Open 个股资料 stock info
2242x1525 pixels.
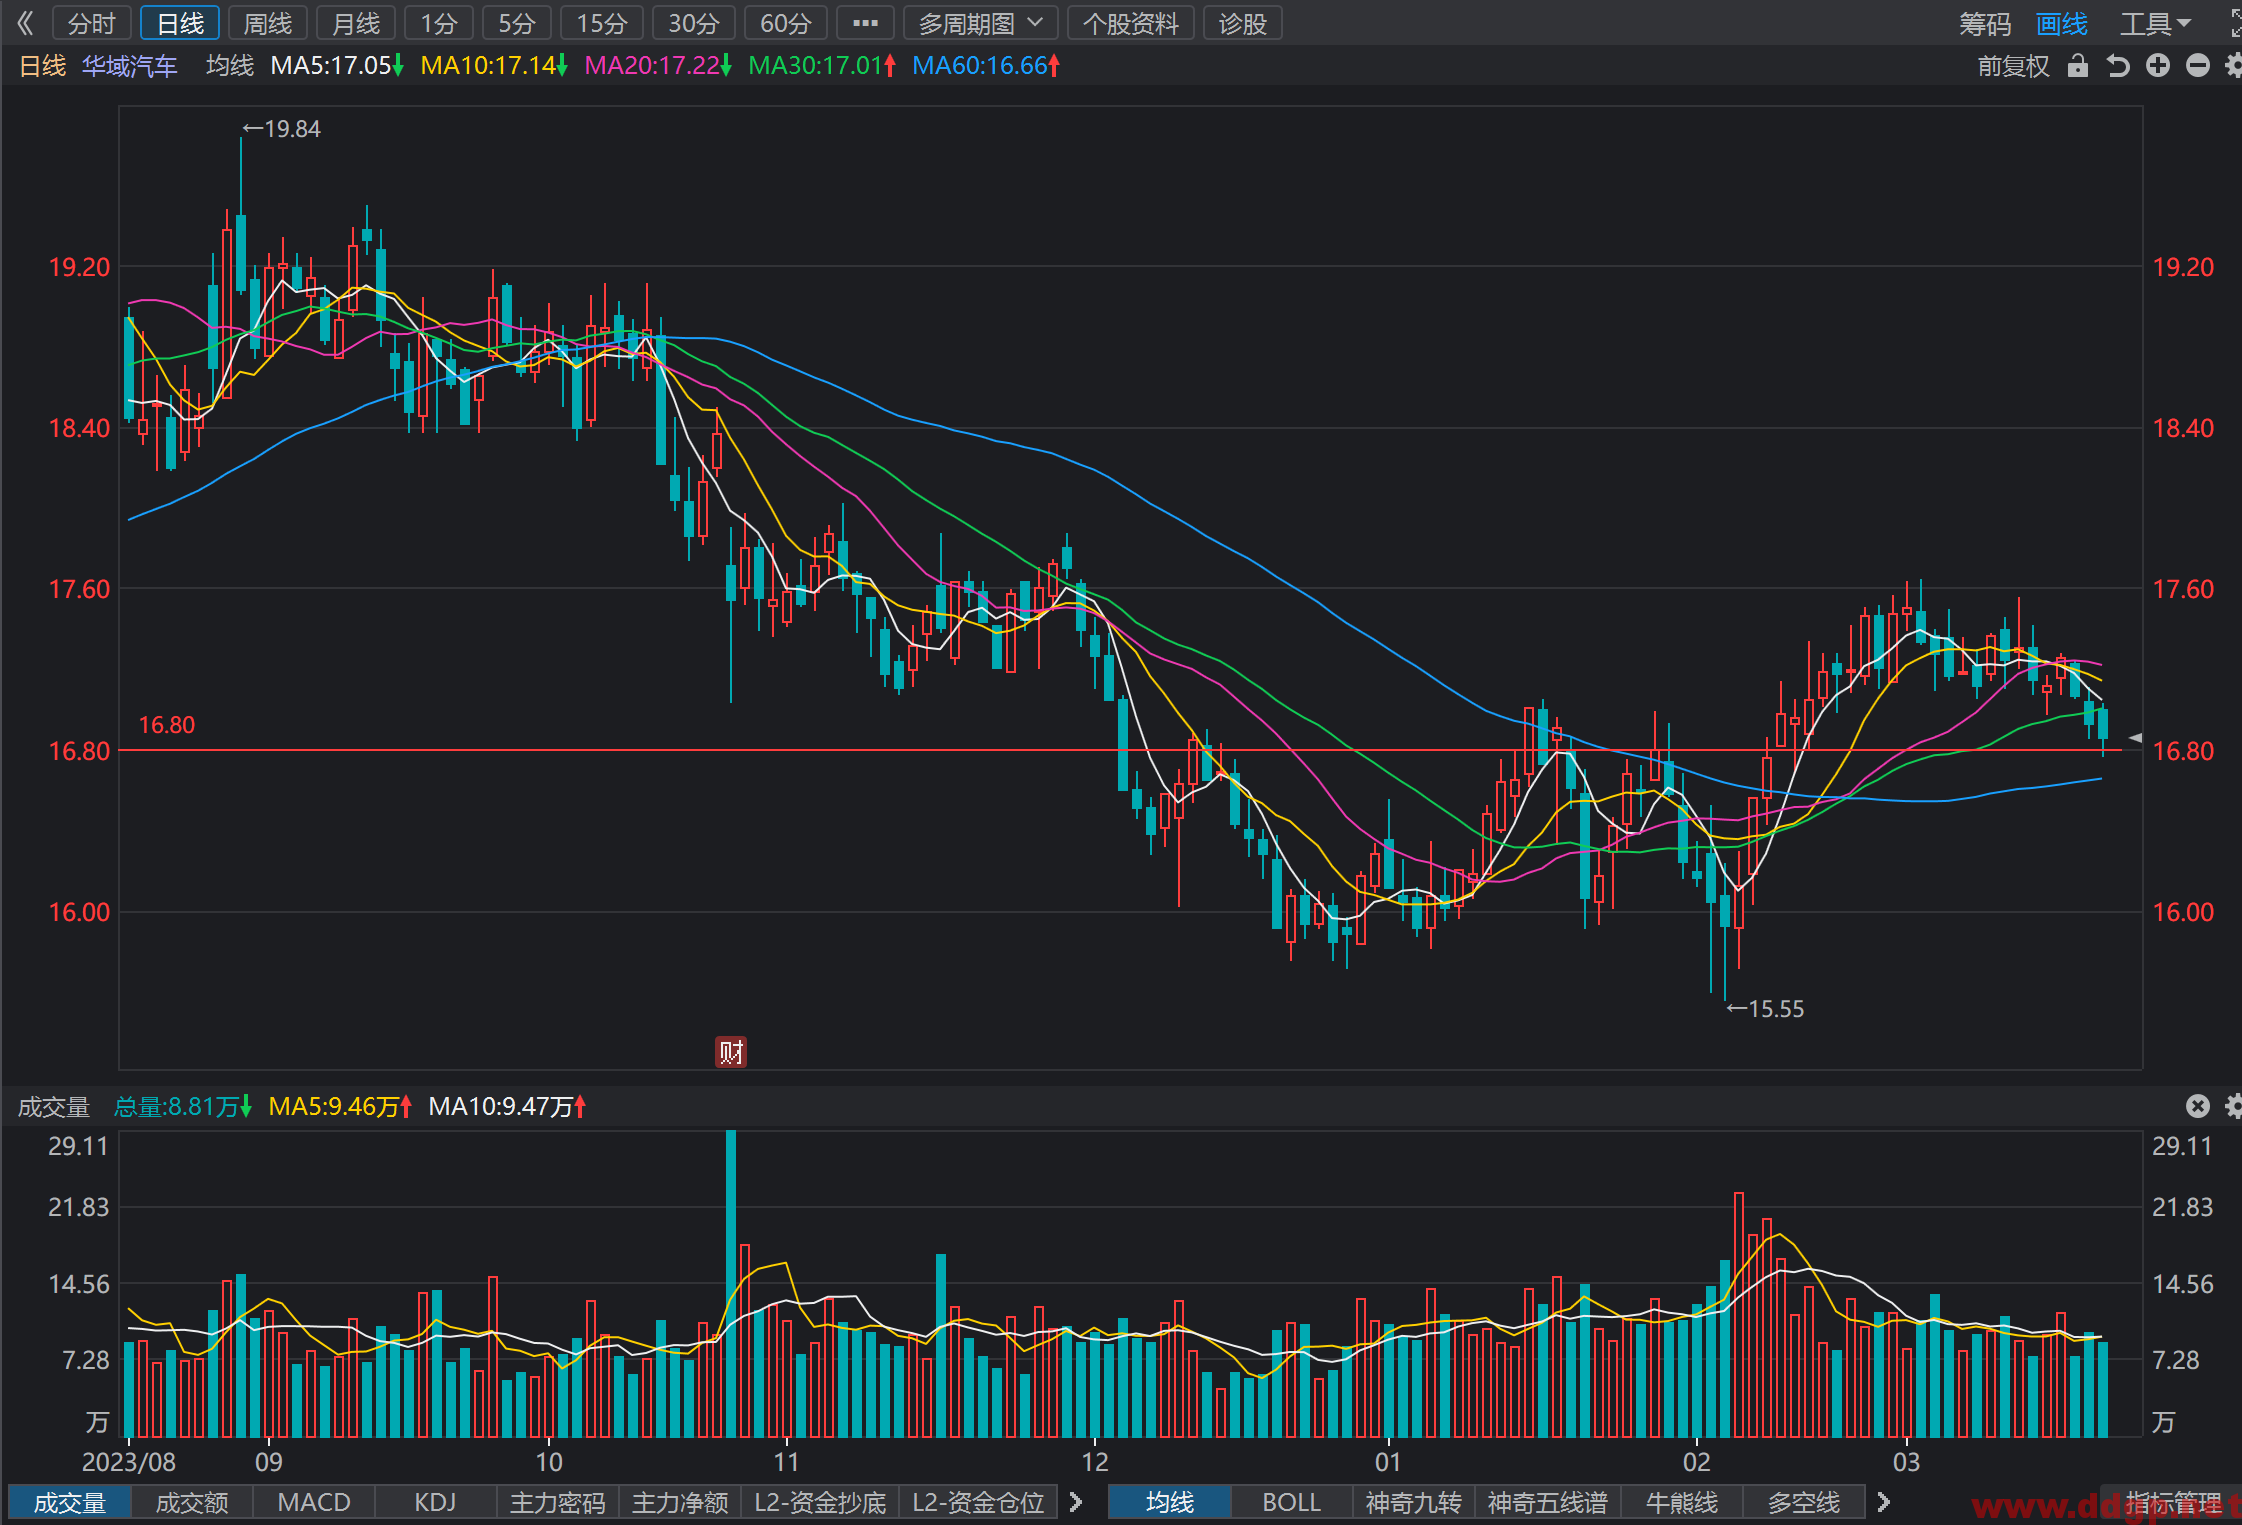1131,23
